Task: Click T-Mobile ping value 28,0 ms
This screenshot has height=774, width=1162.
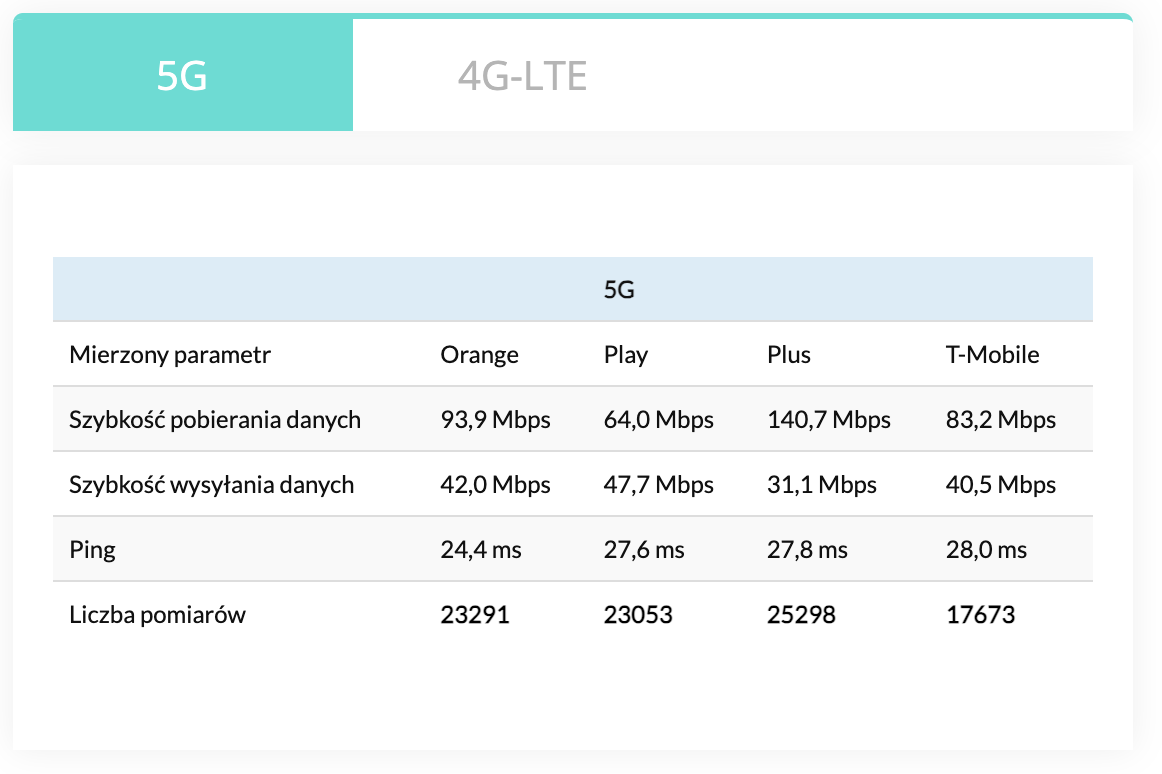Action: pos(986,550)
